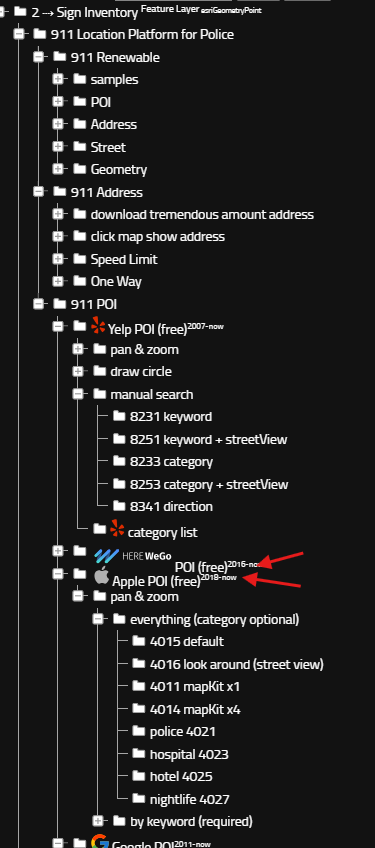Click the Apple logo icon
375x848 pixels.
pyautogui.click(x=101, y=575)
